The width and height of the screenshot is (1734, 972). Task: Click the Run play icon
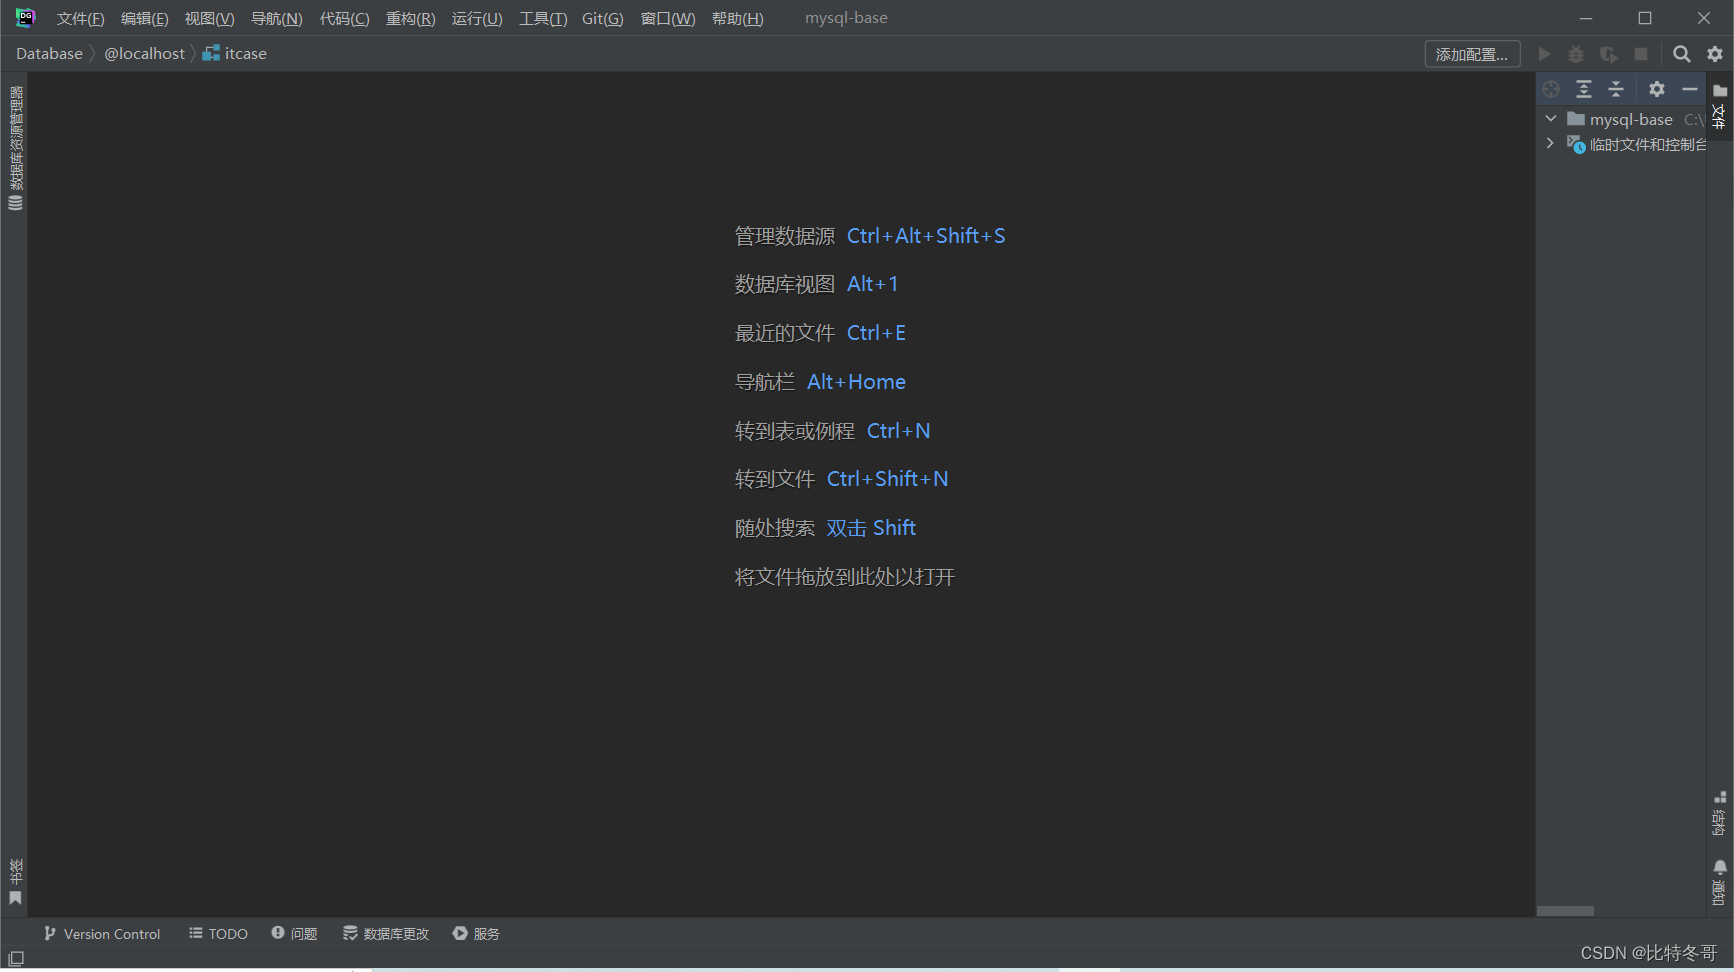click(1544, 54)
